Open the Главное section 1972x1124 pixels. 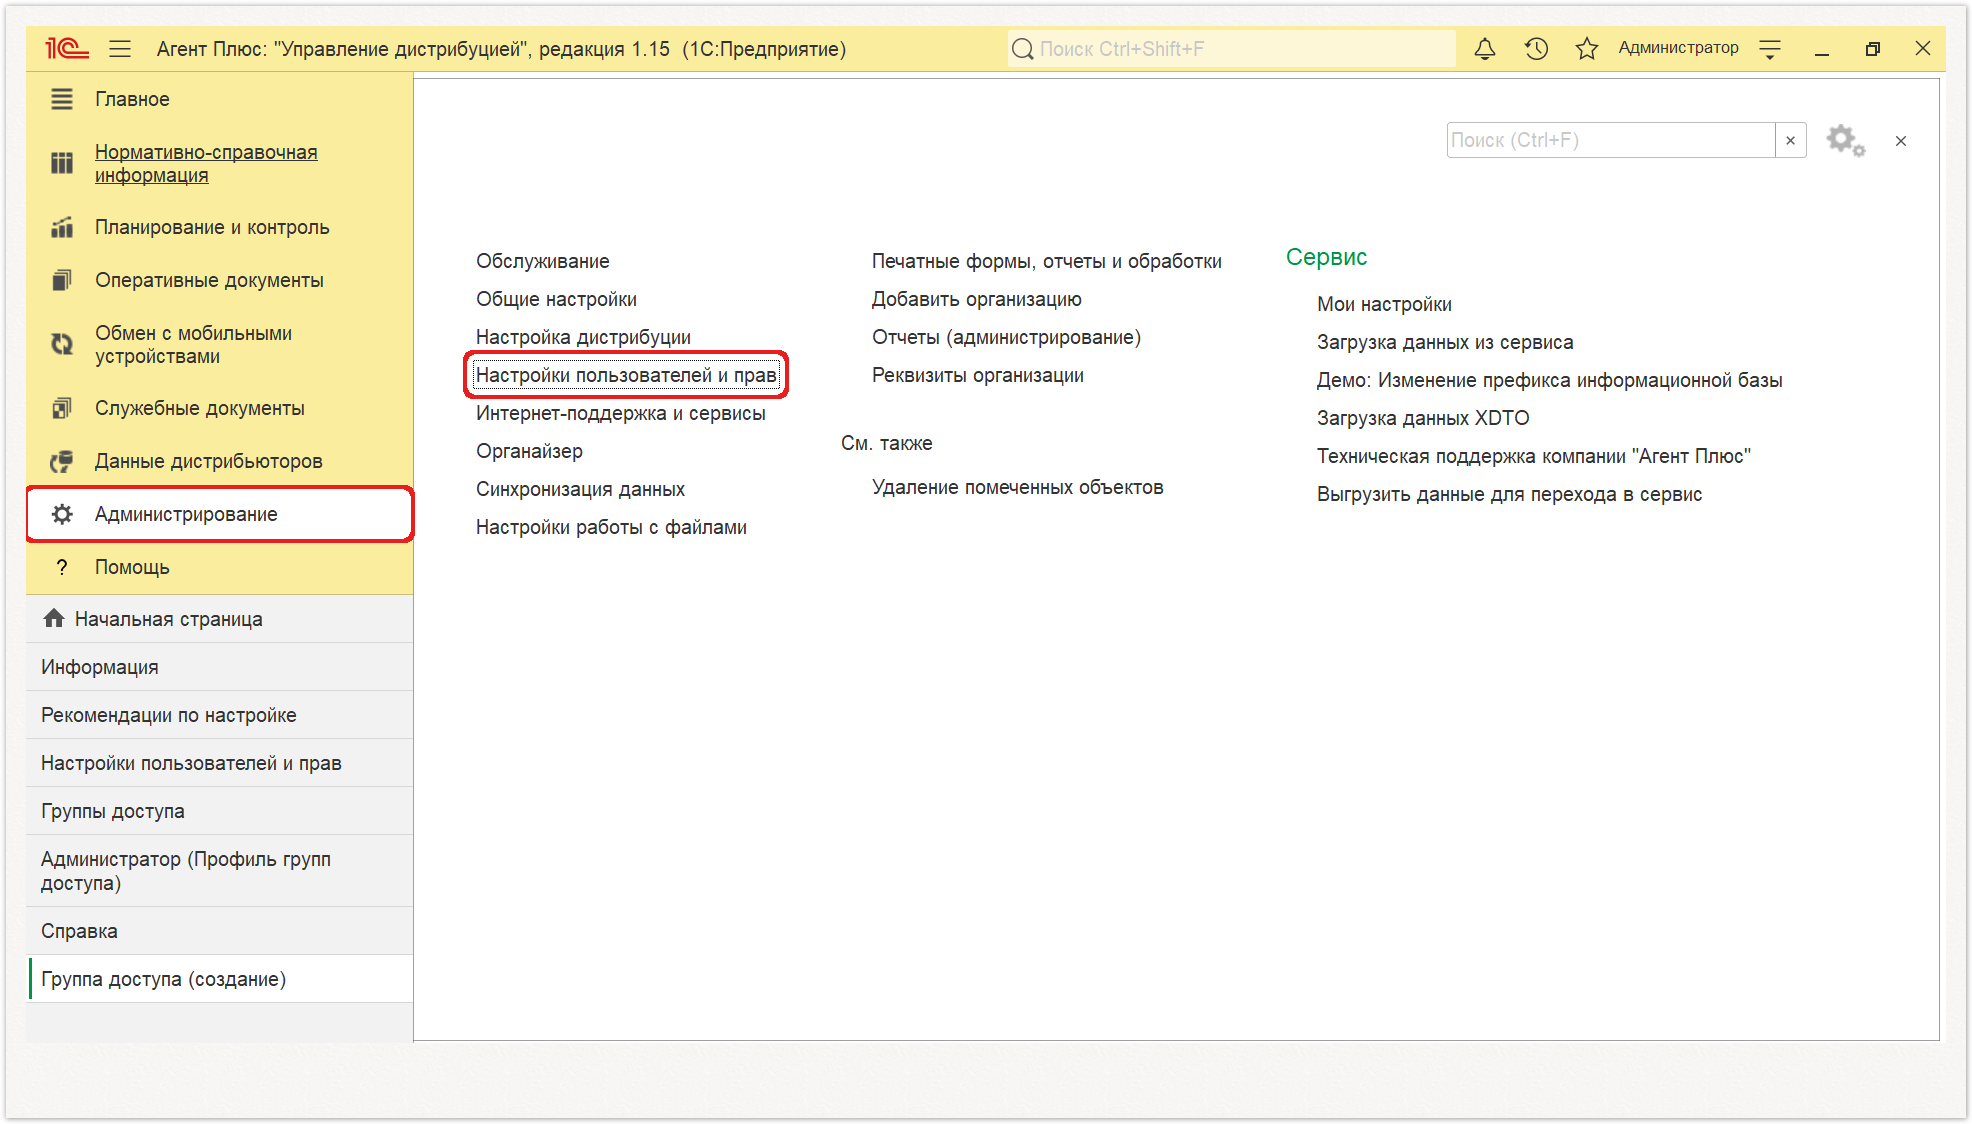pyautogui.click(x=220, y=99)
